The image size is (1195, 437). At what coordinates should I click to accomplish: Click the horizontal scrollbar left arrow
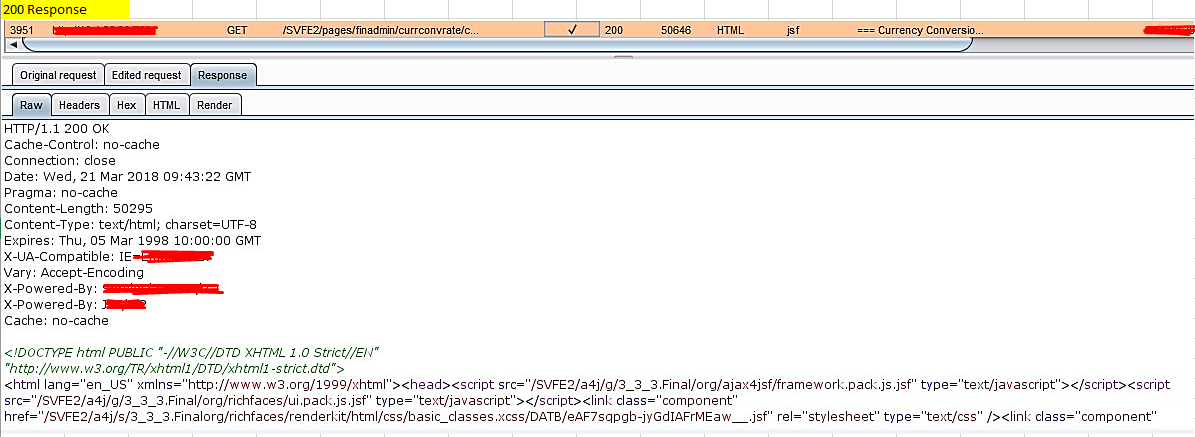pos(13,45)
